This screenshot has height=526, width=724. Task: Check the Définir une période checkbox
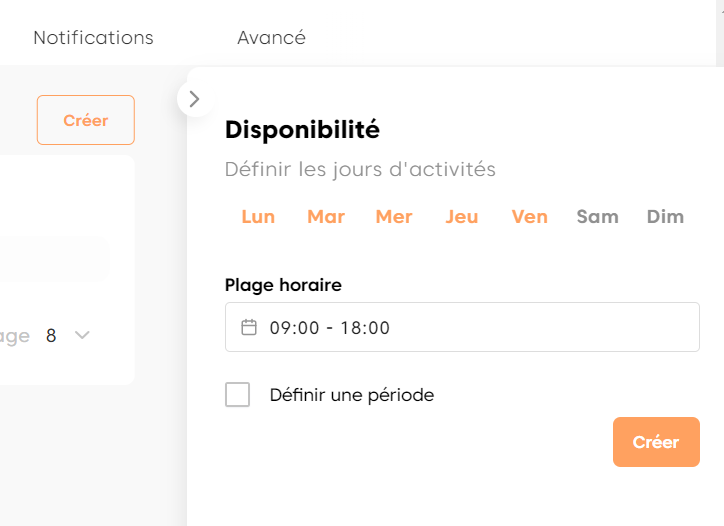[238, 395]
